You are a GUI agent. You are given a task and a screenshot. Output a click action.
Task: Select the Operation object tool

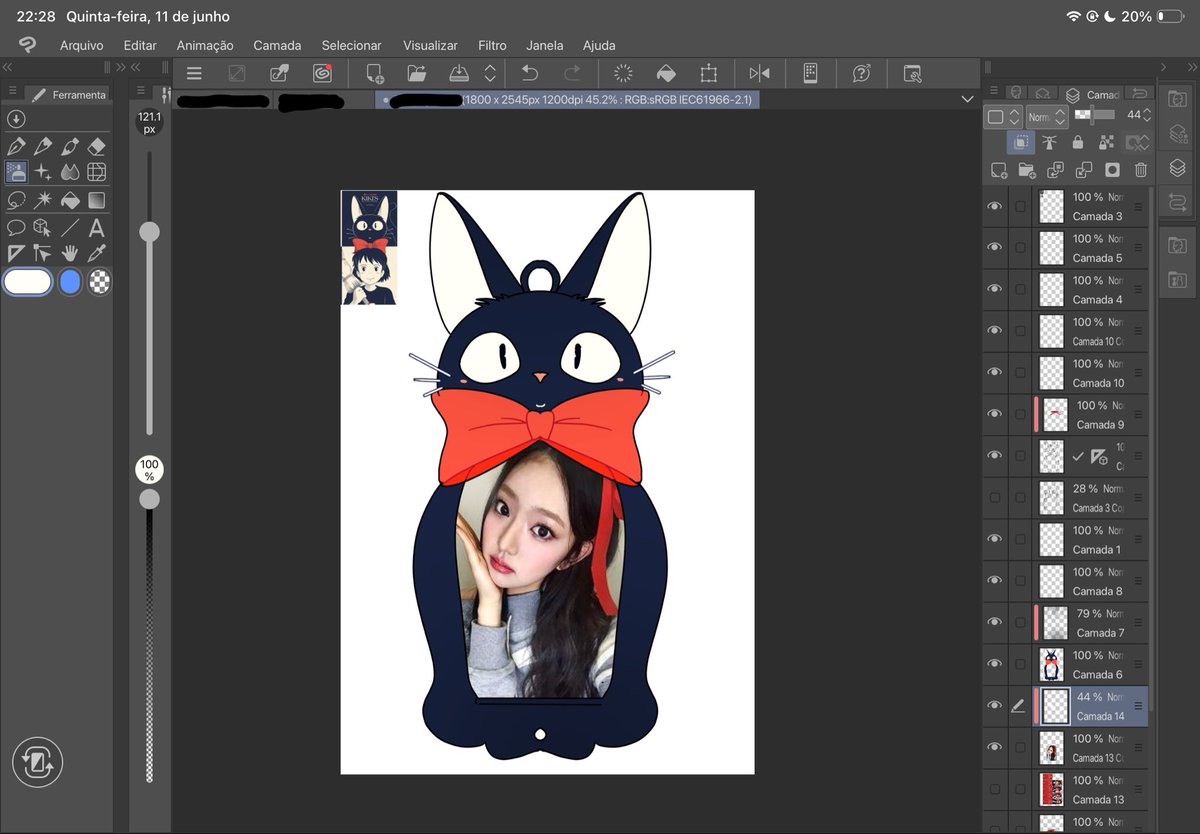[43, 227]
